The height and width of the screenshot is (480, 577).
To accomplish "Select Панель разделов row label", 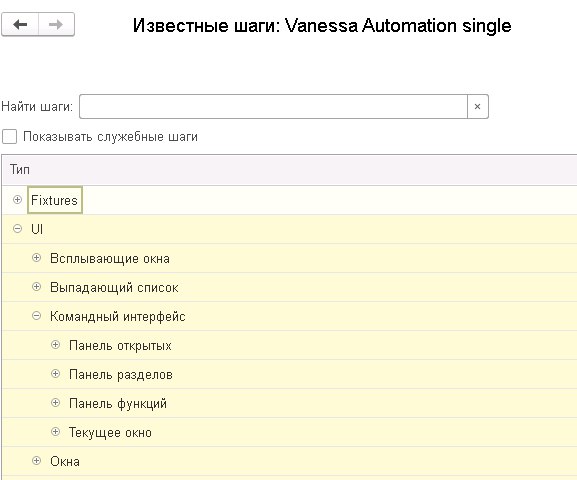I will click(121, 375).
